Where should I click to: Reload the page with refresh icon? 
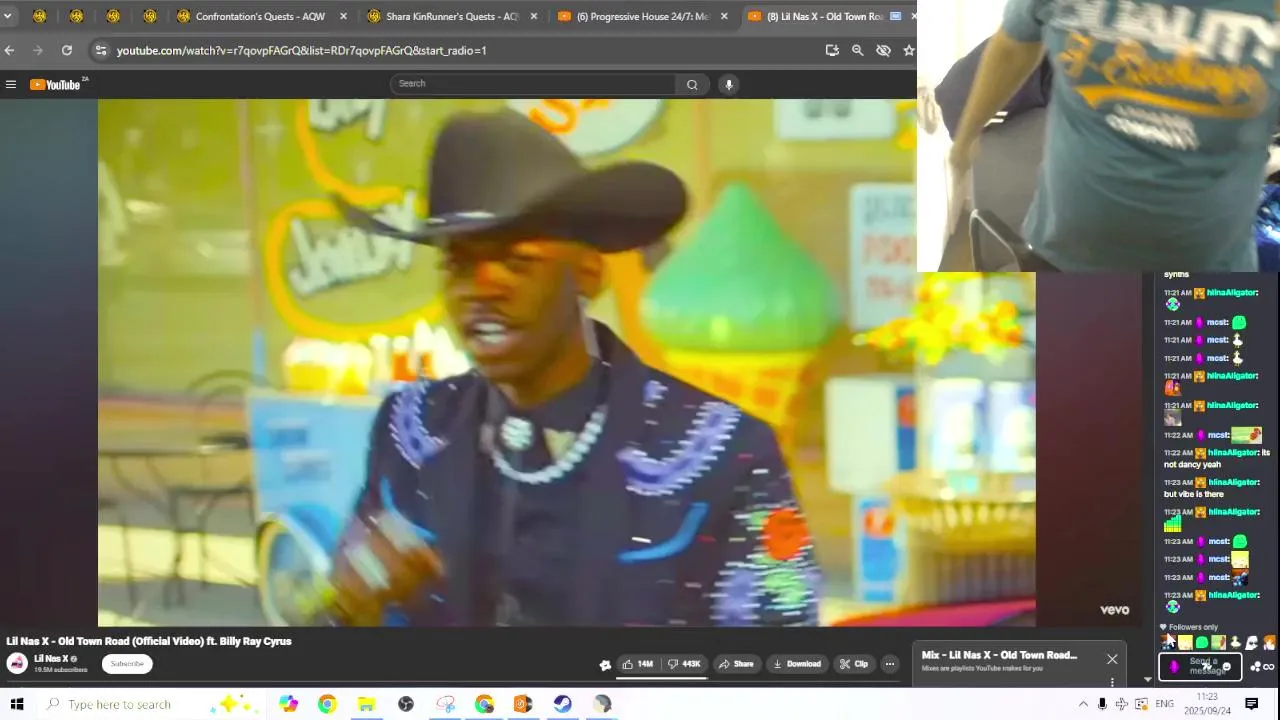(67, 50)
